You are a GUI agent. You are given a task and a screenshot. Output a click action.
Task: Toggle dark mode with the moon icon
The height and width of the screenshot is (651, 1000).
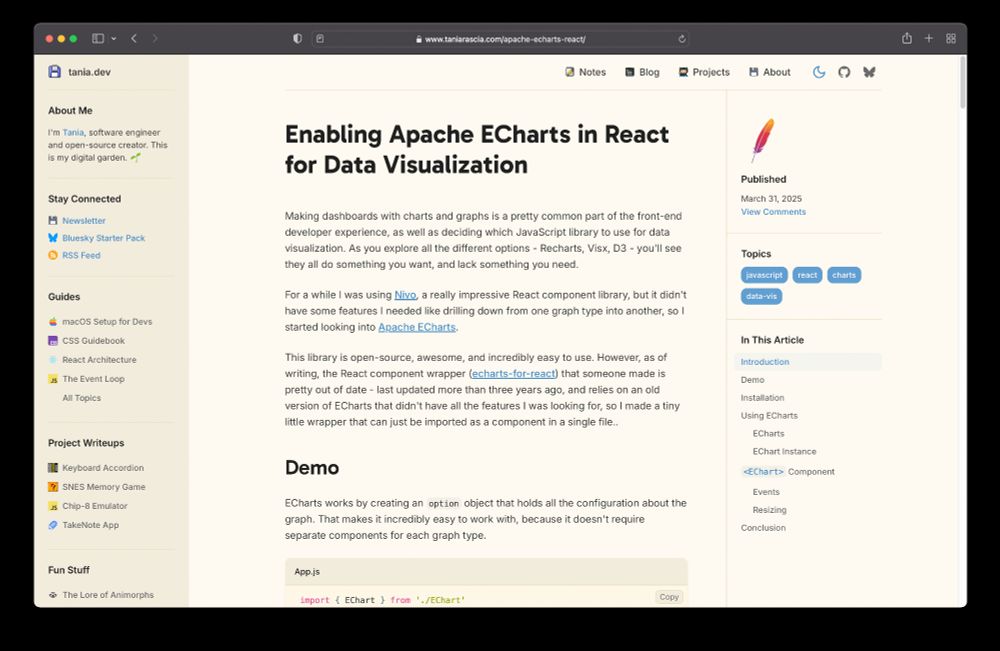819,72
